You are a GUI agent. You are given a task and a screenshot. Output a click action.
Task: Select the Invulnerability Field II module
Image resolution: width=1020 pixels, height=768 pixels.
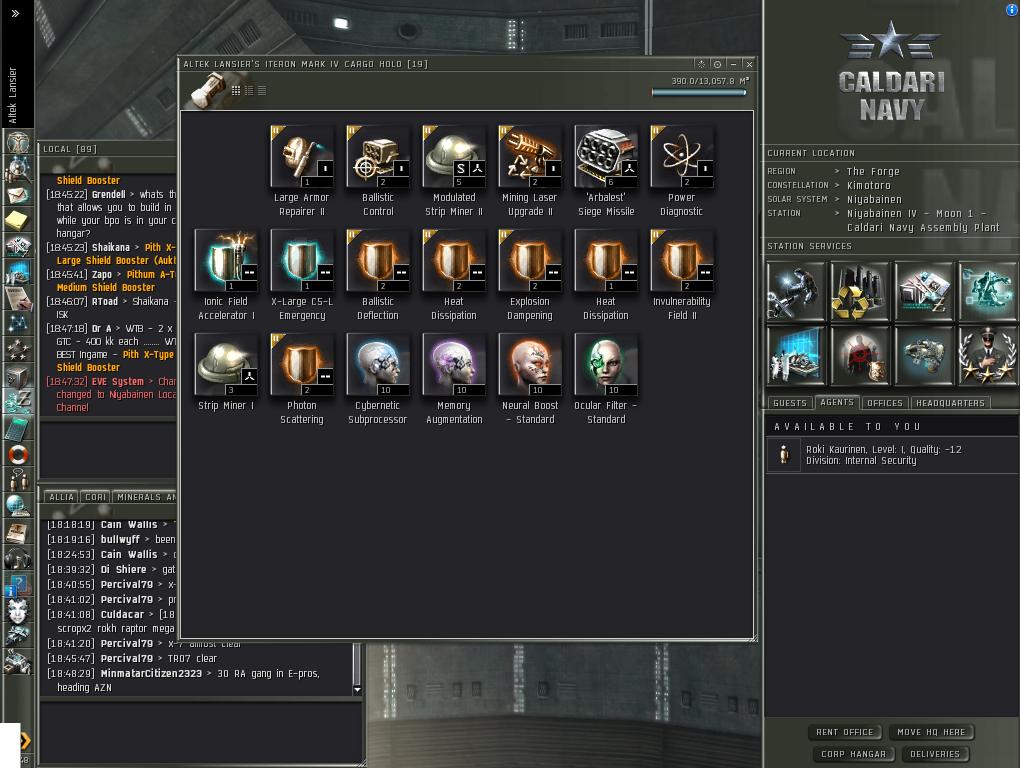click(x=682, y=261)
